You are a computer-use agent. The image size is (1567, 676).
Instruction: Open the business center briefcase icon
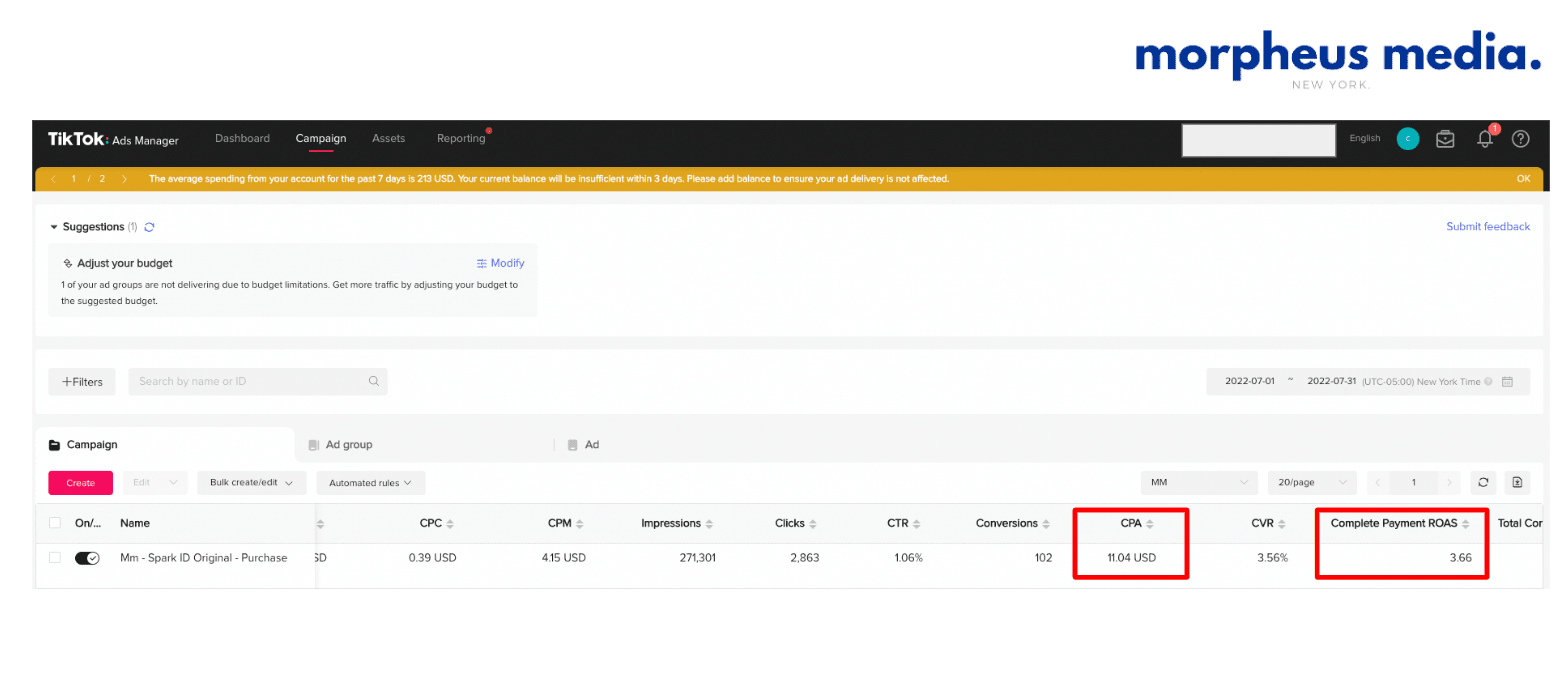pyautogui.click(x=1445, y=139)
